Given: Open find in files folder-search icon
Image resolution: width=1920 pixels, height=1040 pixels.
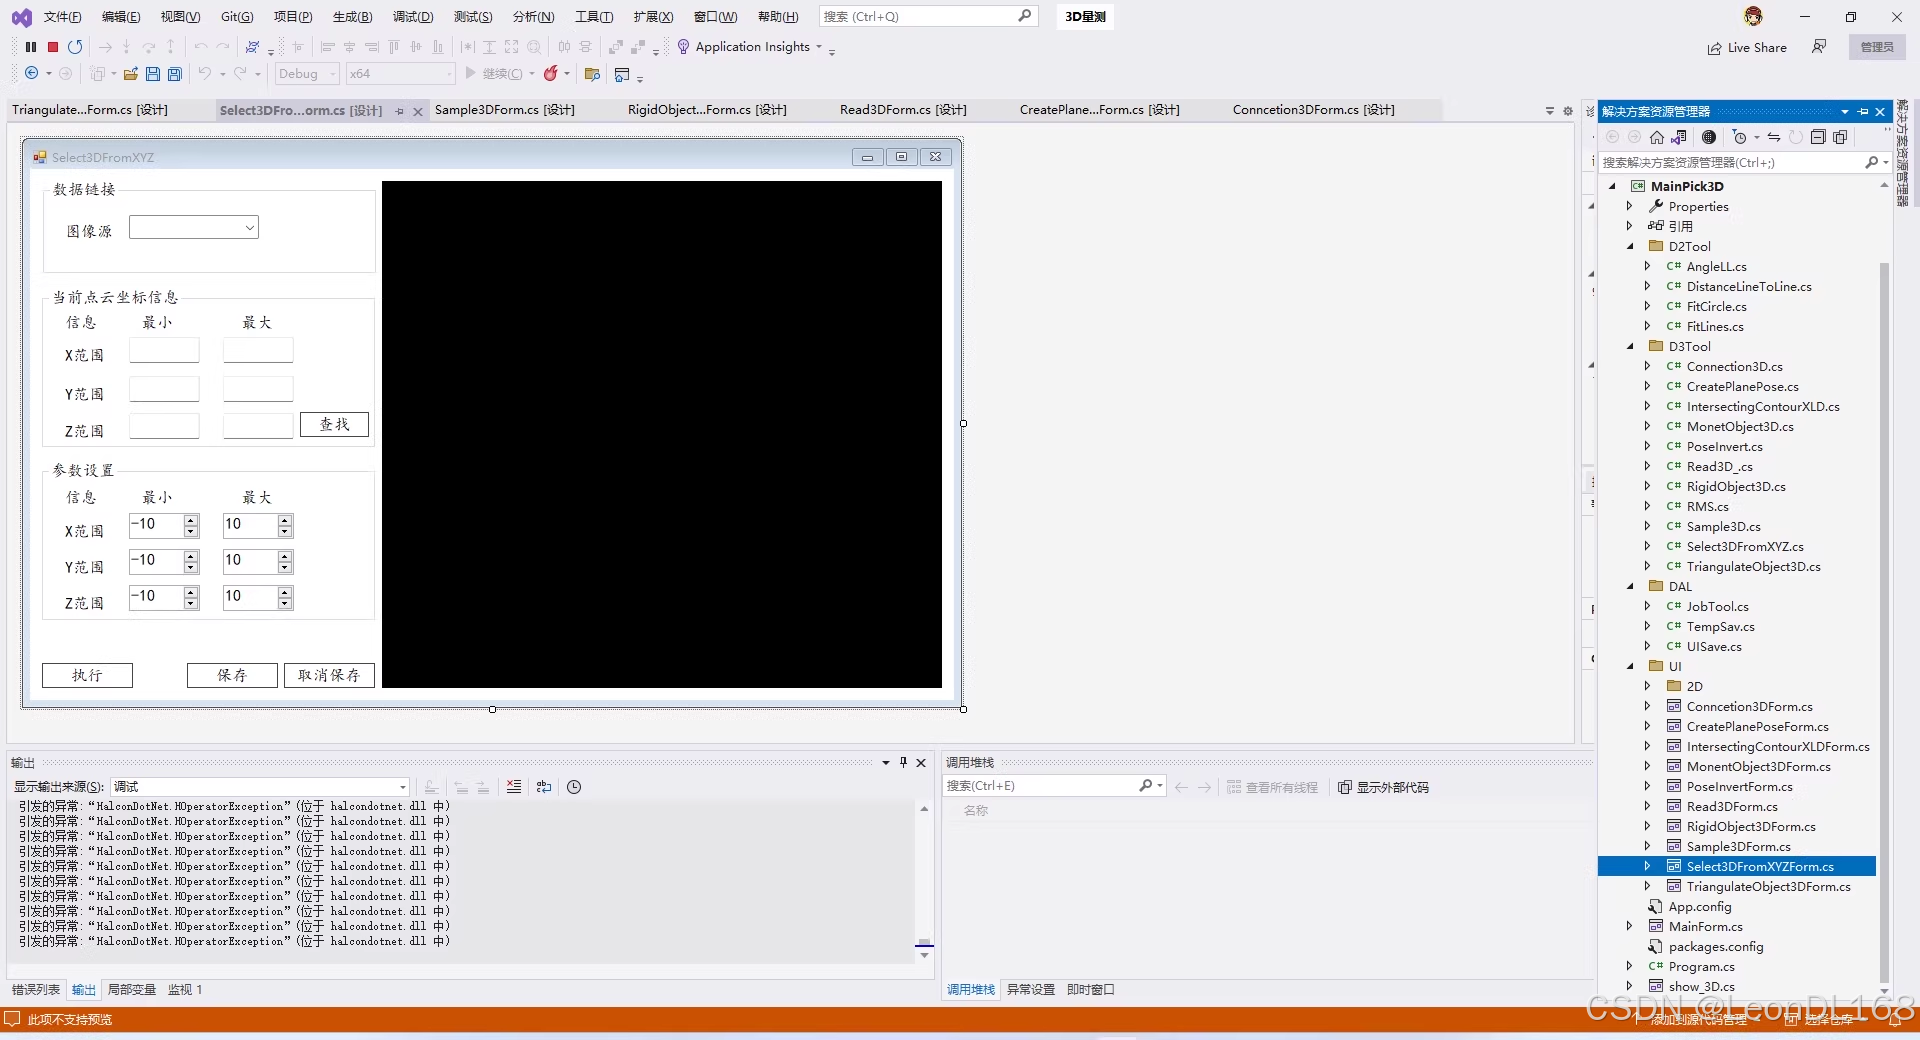Looking at the screenshot, I should 592,74.
